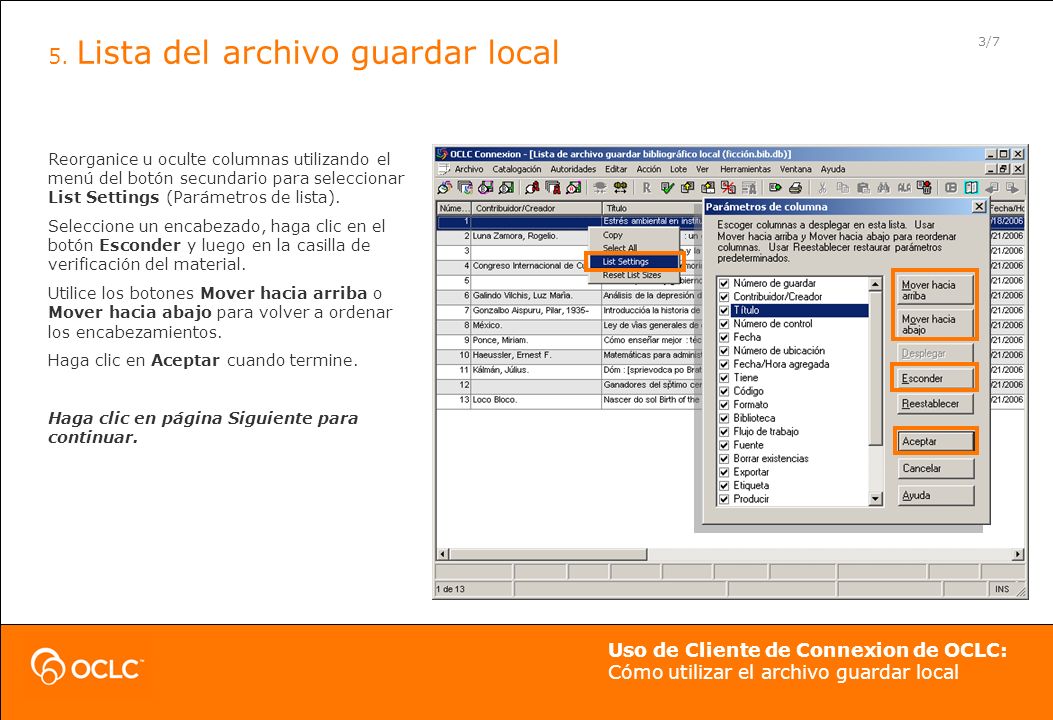Select the Título item in column list

(x=799, y=310)
